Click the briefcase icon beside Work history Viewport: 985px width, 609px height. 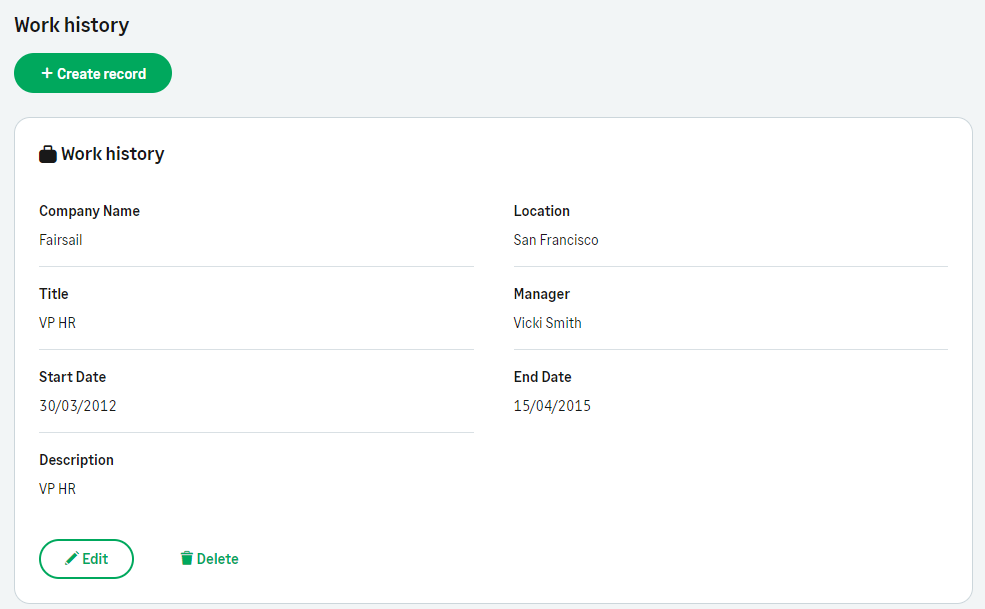click(x=47, y=155)
